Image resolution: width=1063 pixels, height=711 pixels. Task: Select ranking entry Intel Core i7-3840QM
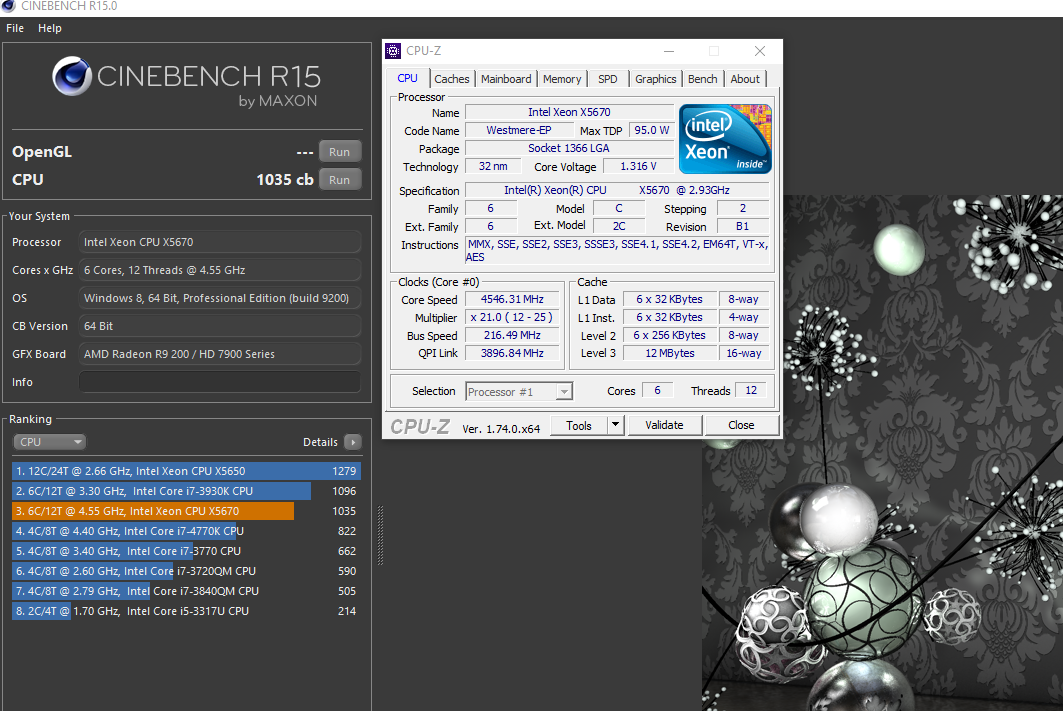[x=186, y=591]
